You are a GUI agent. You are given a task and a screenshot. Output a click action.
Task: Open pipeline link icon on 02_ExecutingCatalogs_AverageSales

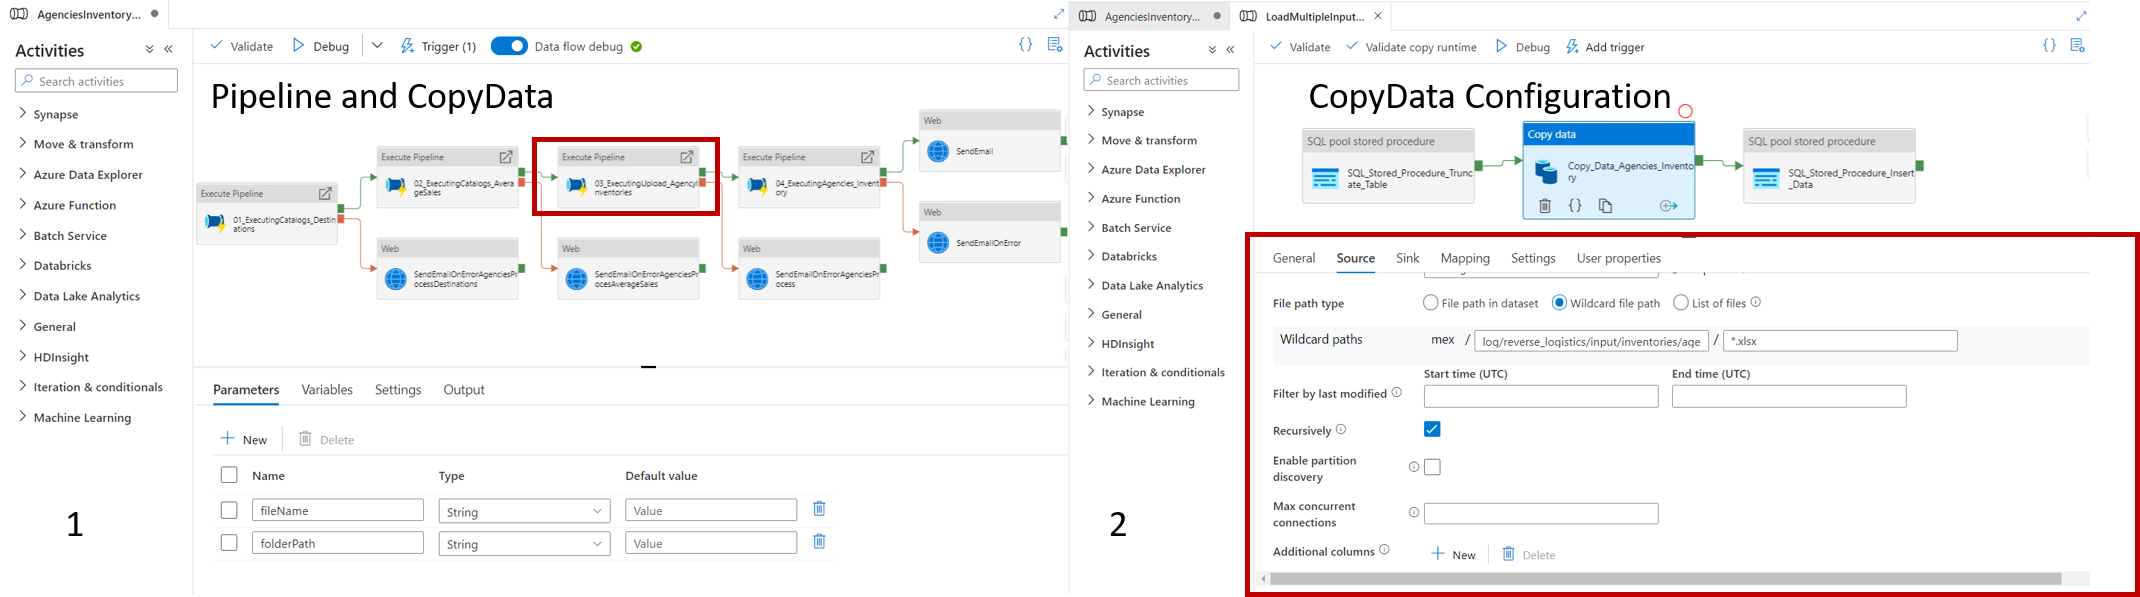[x=506, y=157]
